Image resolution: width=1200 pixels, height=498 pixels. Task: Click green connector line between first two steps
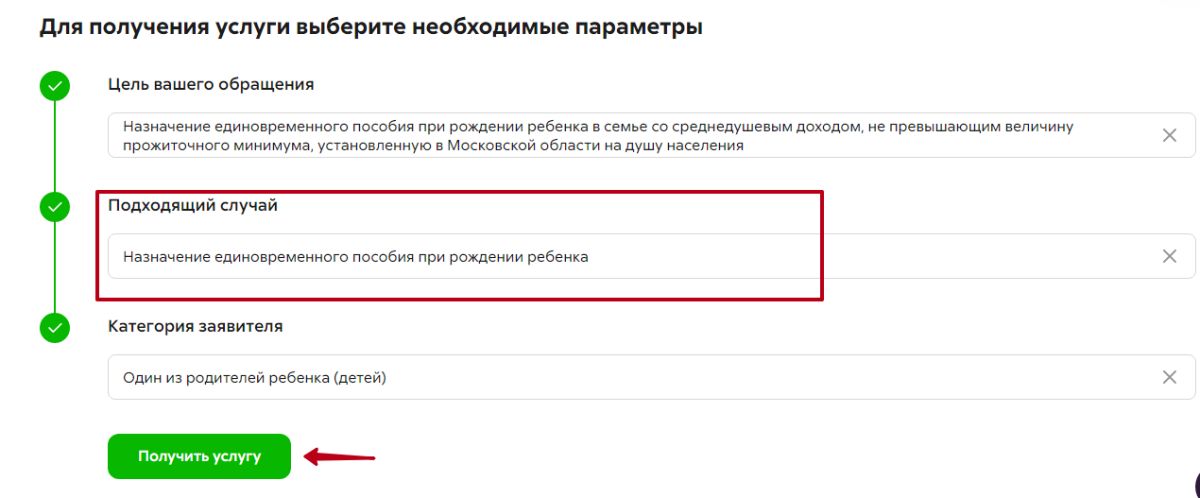[x=55, y=146]
